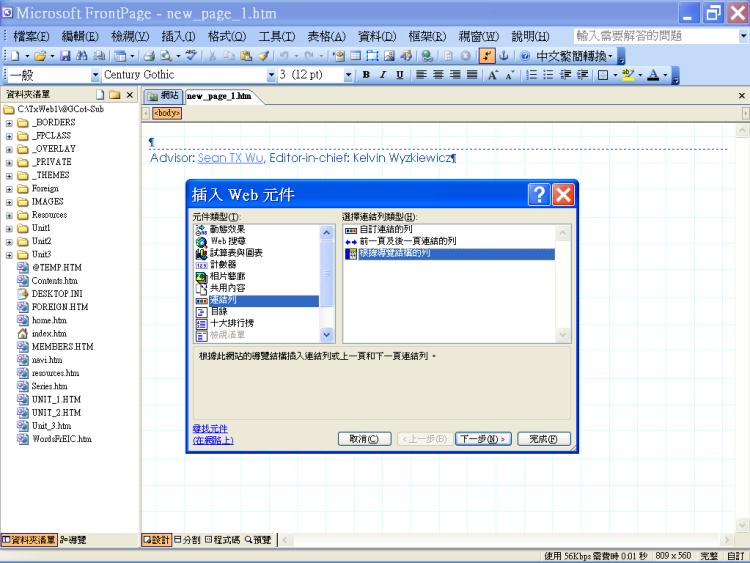Image resolution: width=750 pixels, height=563 pixels.
Task: Select Web 搜尋 component type
Action: (227, 241)
